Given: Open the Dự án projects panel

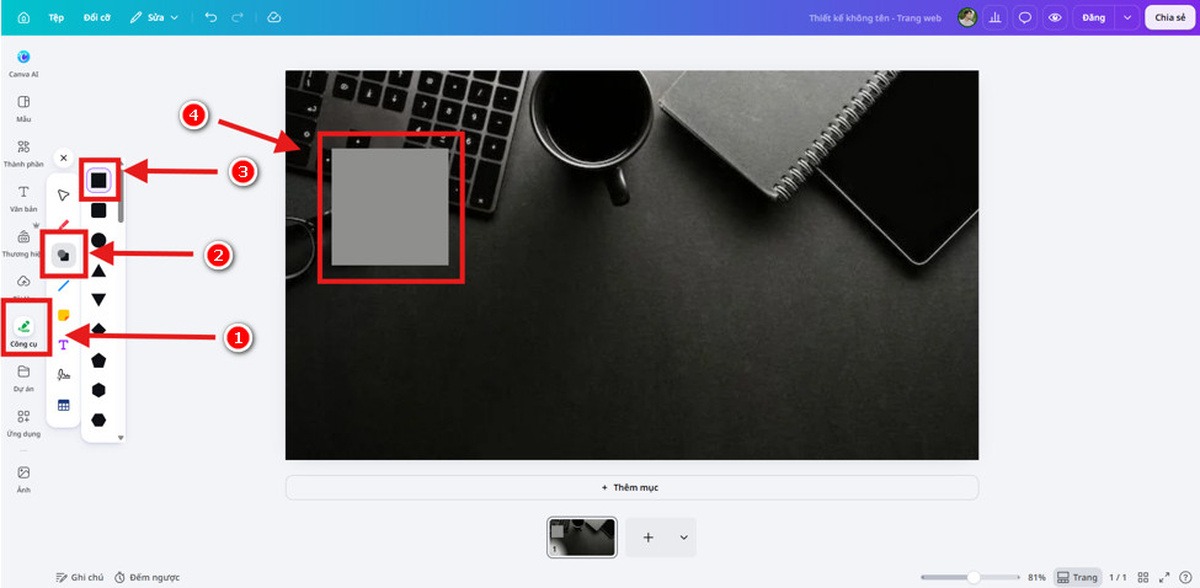Looking at the screenshot, I should [24, 378].
